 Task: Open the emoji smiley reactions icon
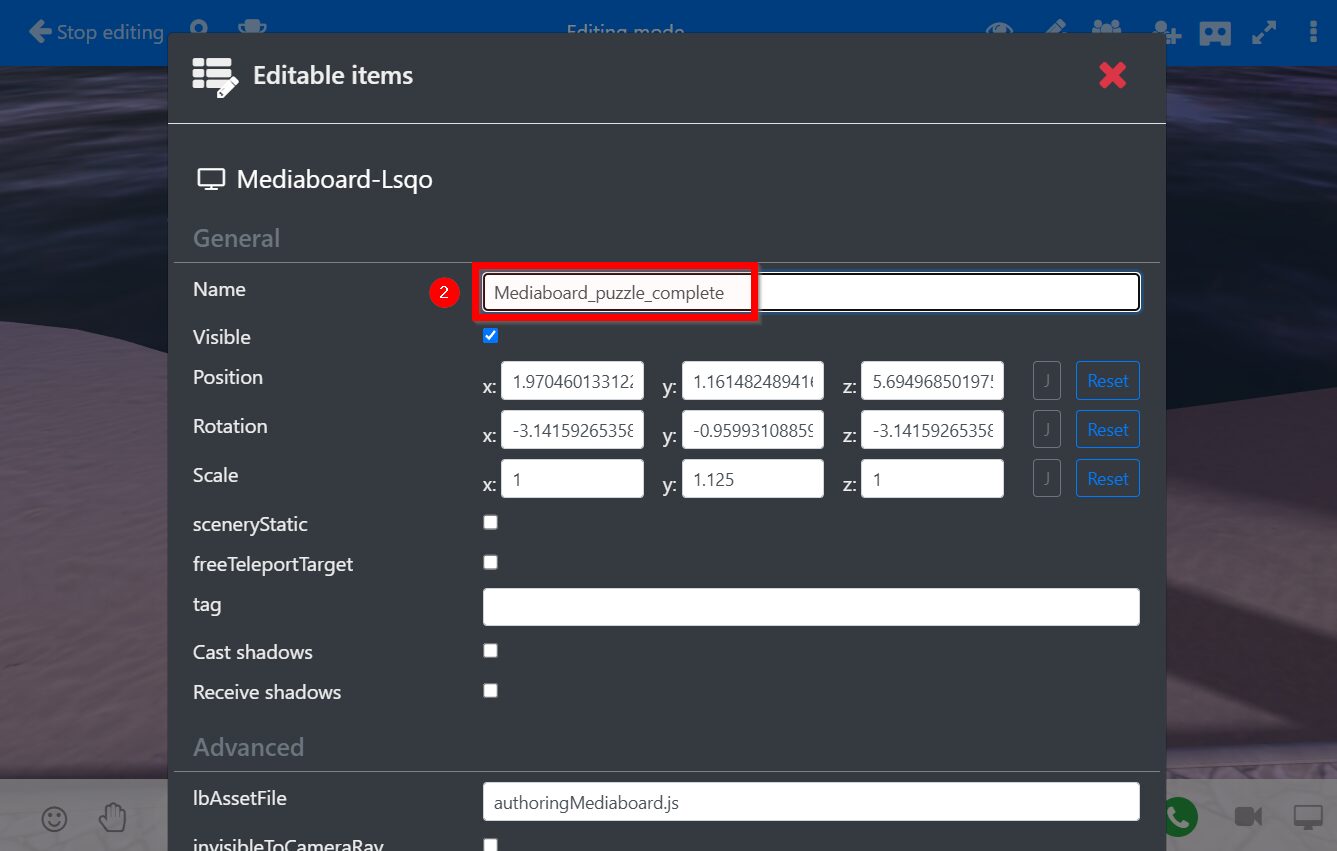(54, 818)
